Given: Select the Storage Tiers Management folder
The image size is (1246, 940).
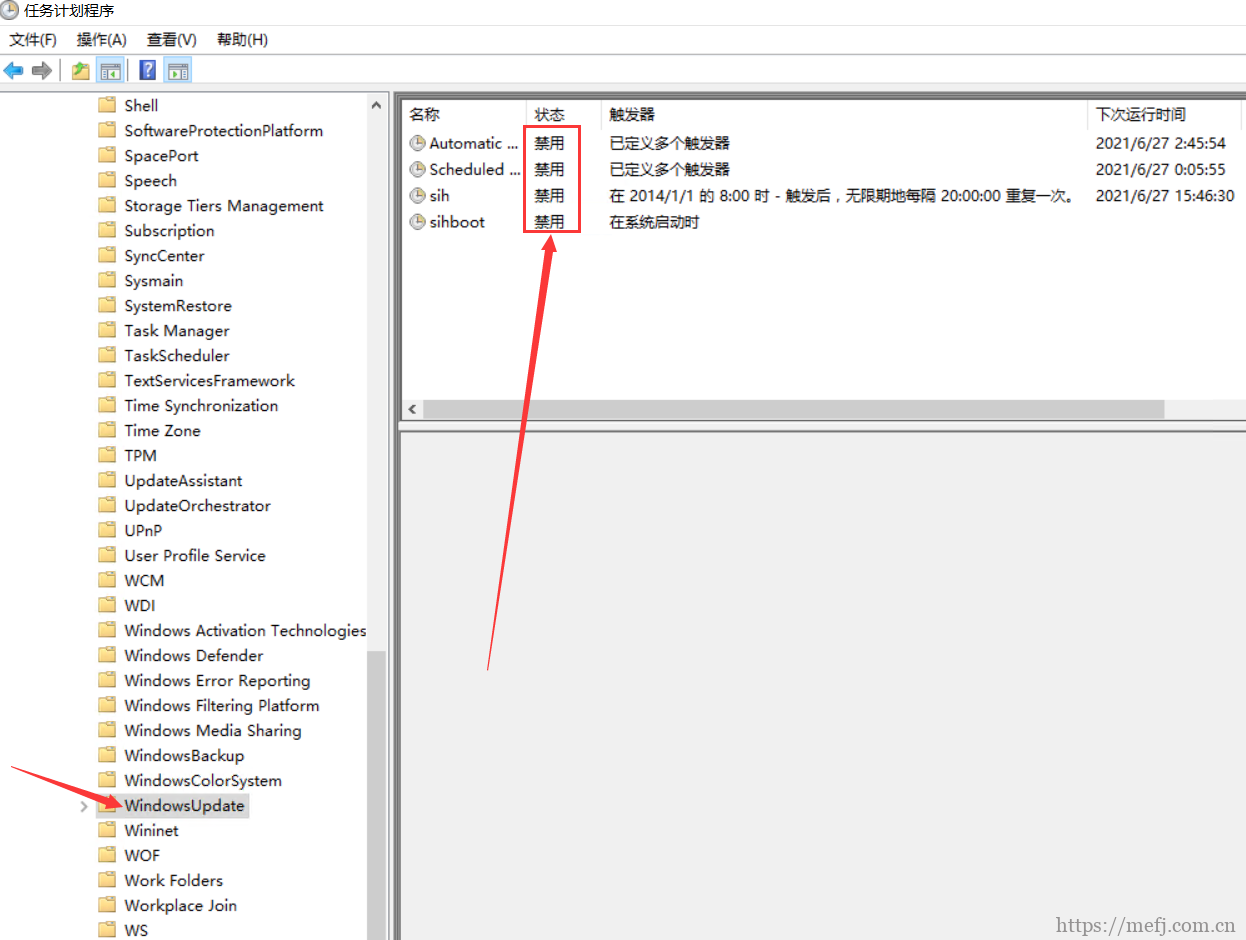Looking at the screenshot, I should click(224, 205).
